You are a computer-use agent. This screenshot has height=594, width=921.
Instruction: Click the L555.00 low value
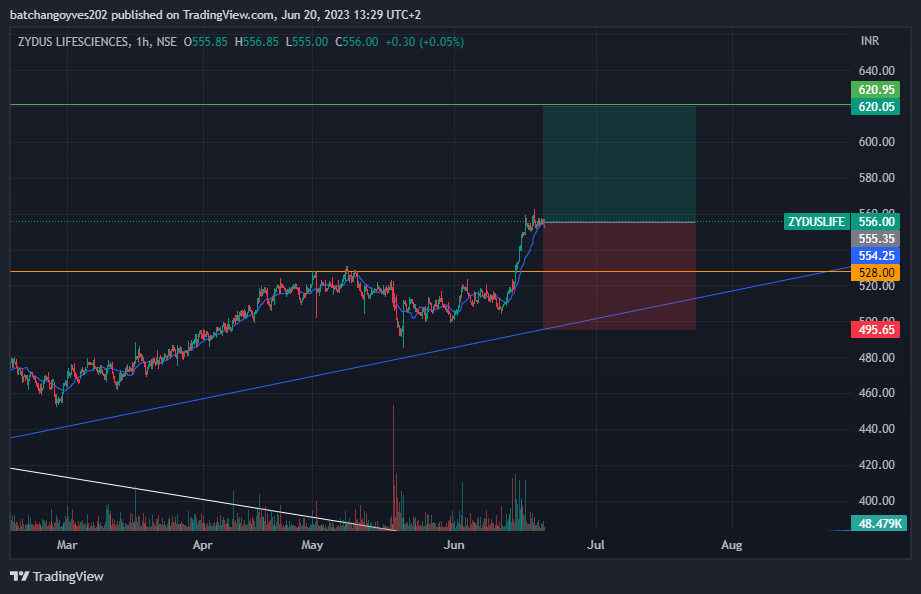307,42
